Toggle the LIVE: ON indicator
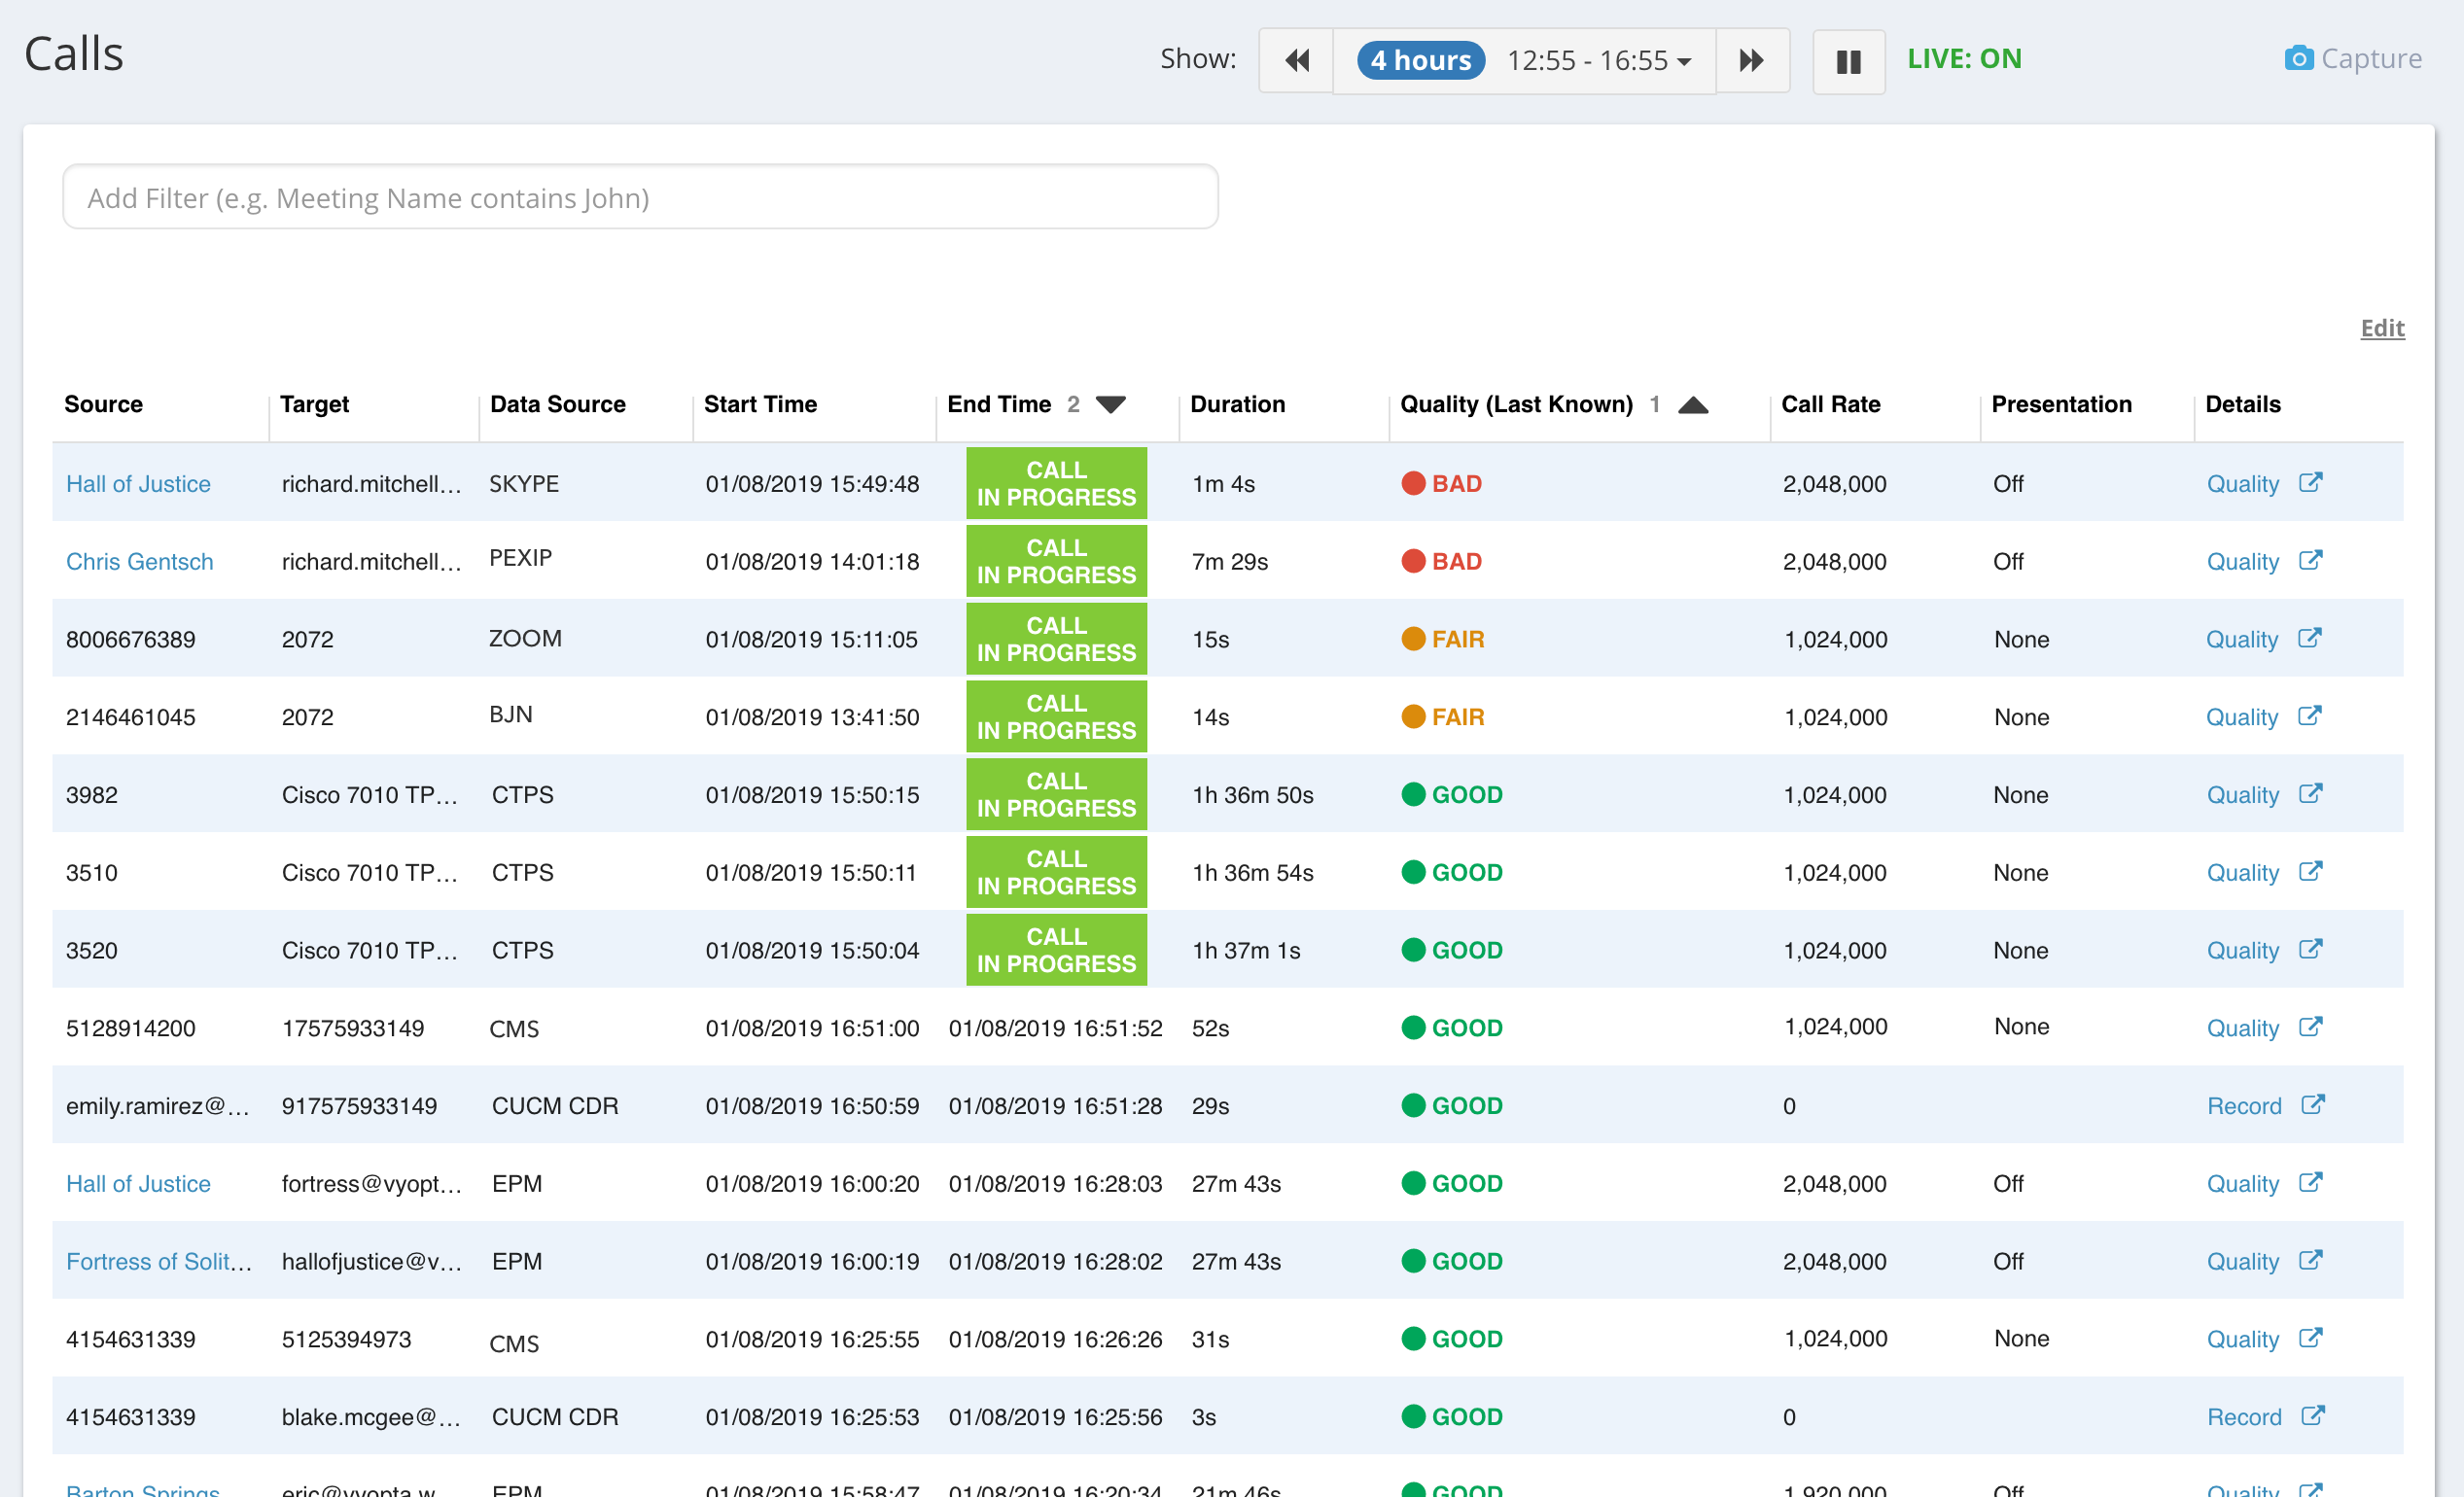The width and height of the screenshot is (2464, 1498). pyautogui.click(x=1964, y=59)
